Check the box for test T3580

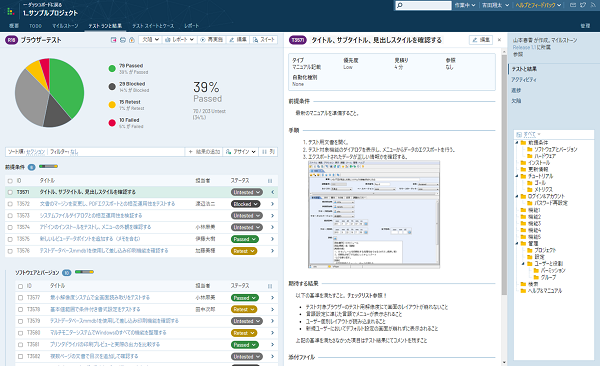coord(20,333)
